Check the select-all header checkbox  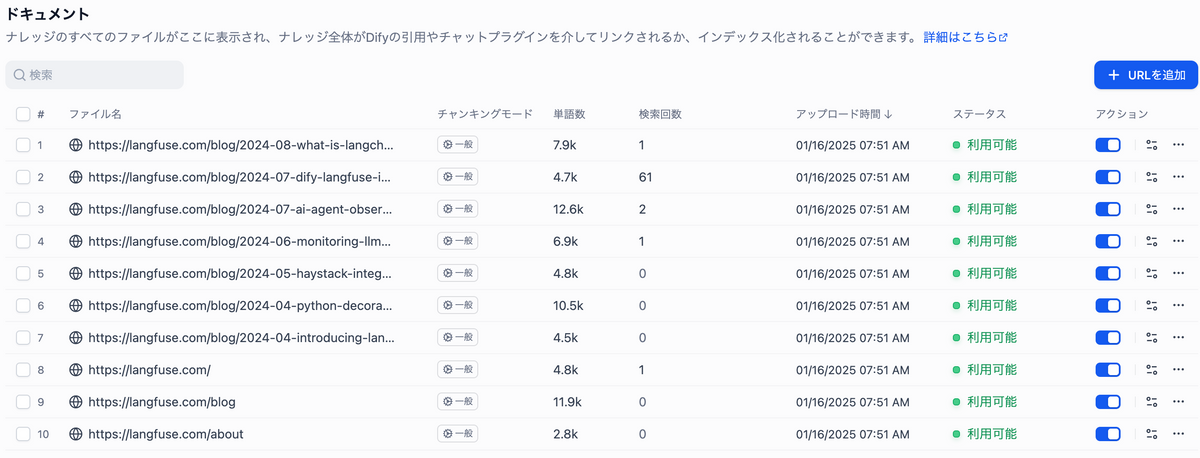[x=23, y=114]
